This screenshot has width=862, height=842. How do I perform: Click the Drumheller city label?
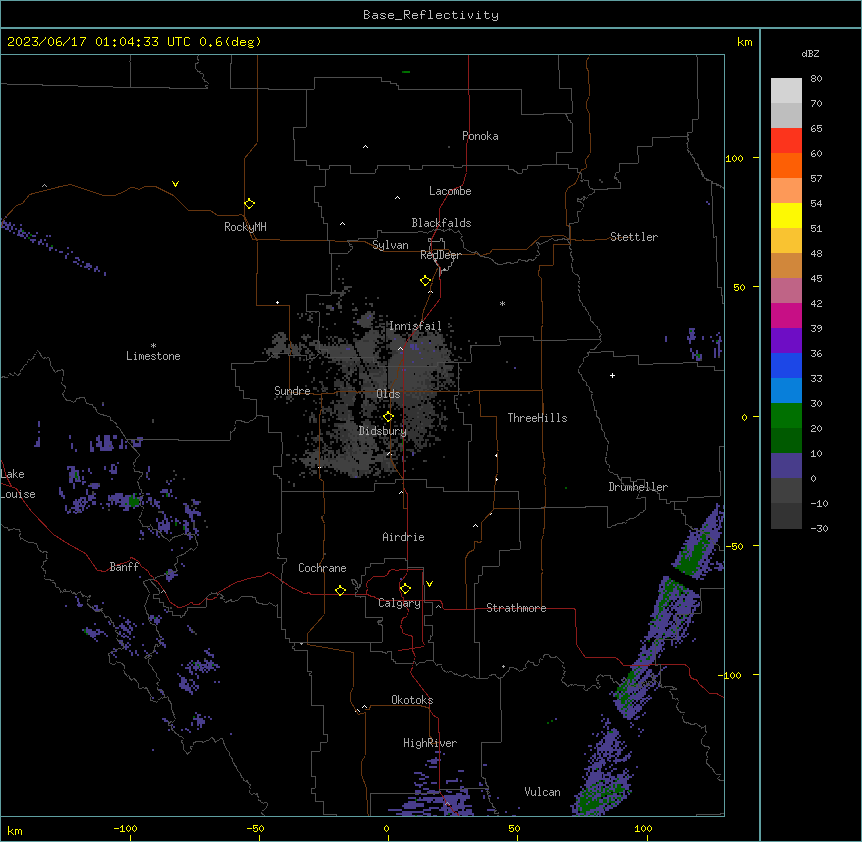[638, 487]
